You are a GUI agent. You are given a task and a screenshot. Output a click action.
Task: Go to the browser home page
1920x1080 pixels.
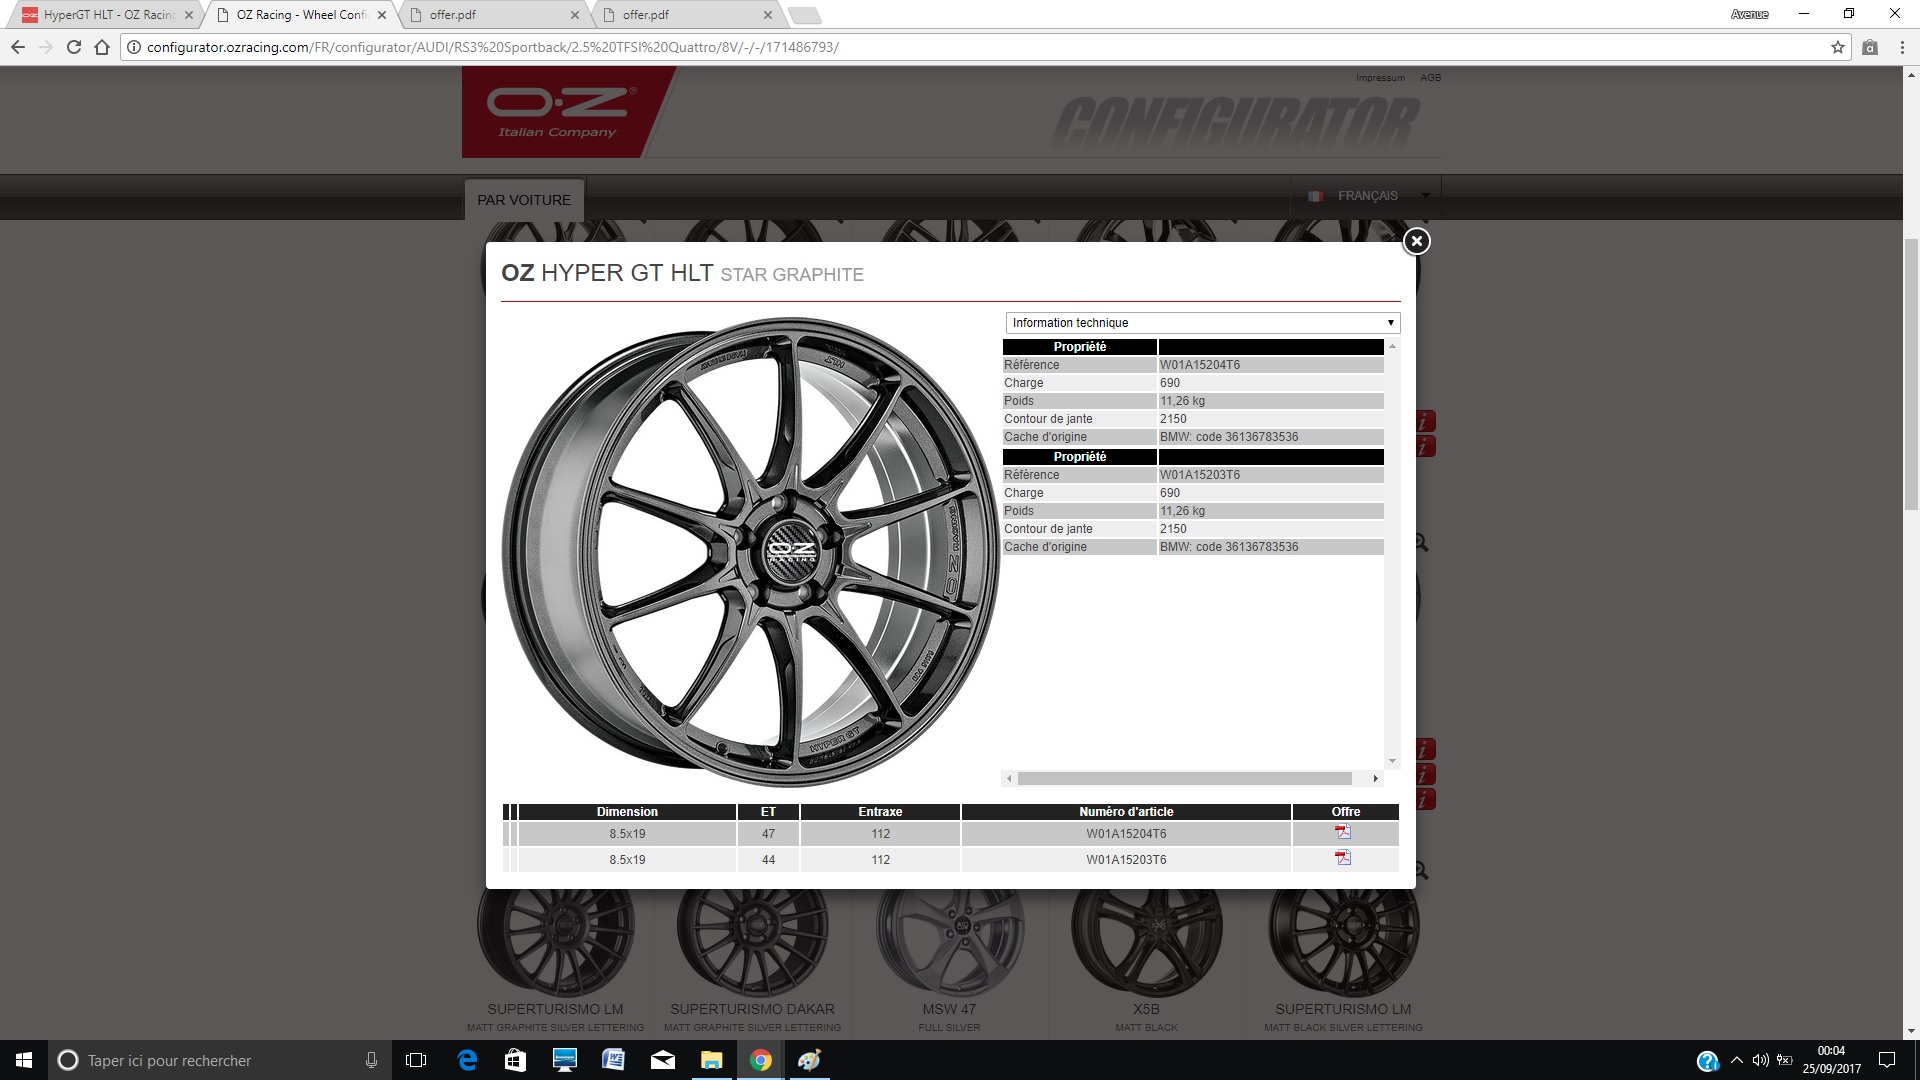tap(102, 47)
